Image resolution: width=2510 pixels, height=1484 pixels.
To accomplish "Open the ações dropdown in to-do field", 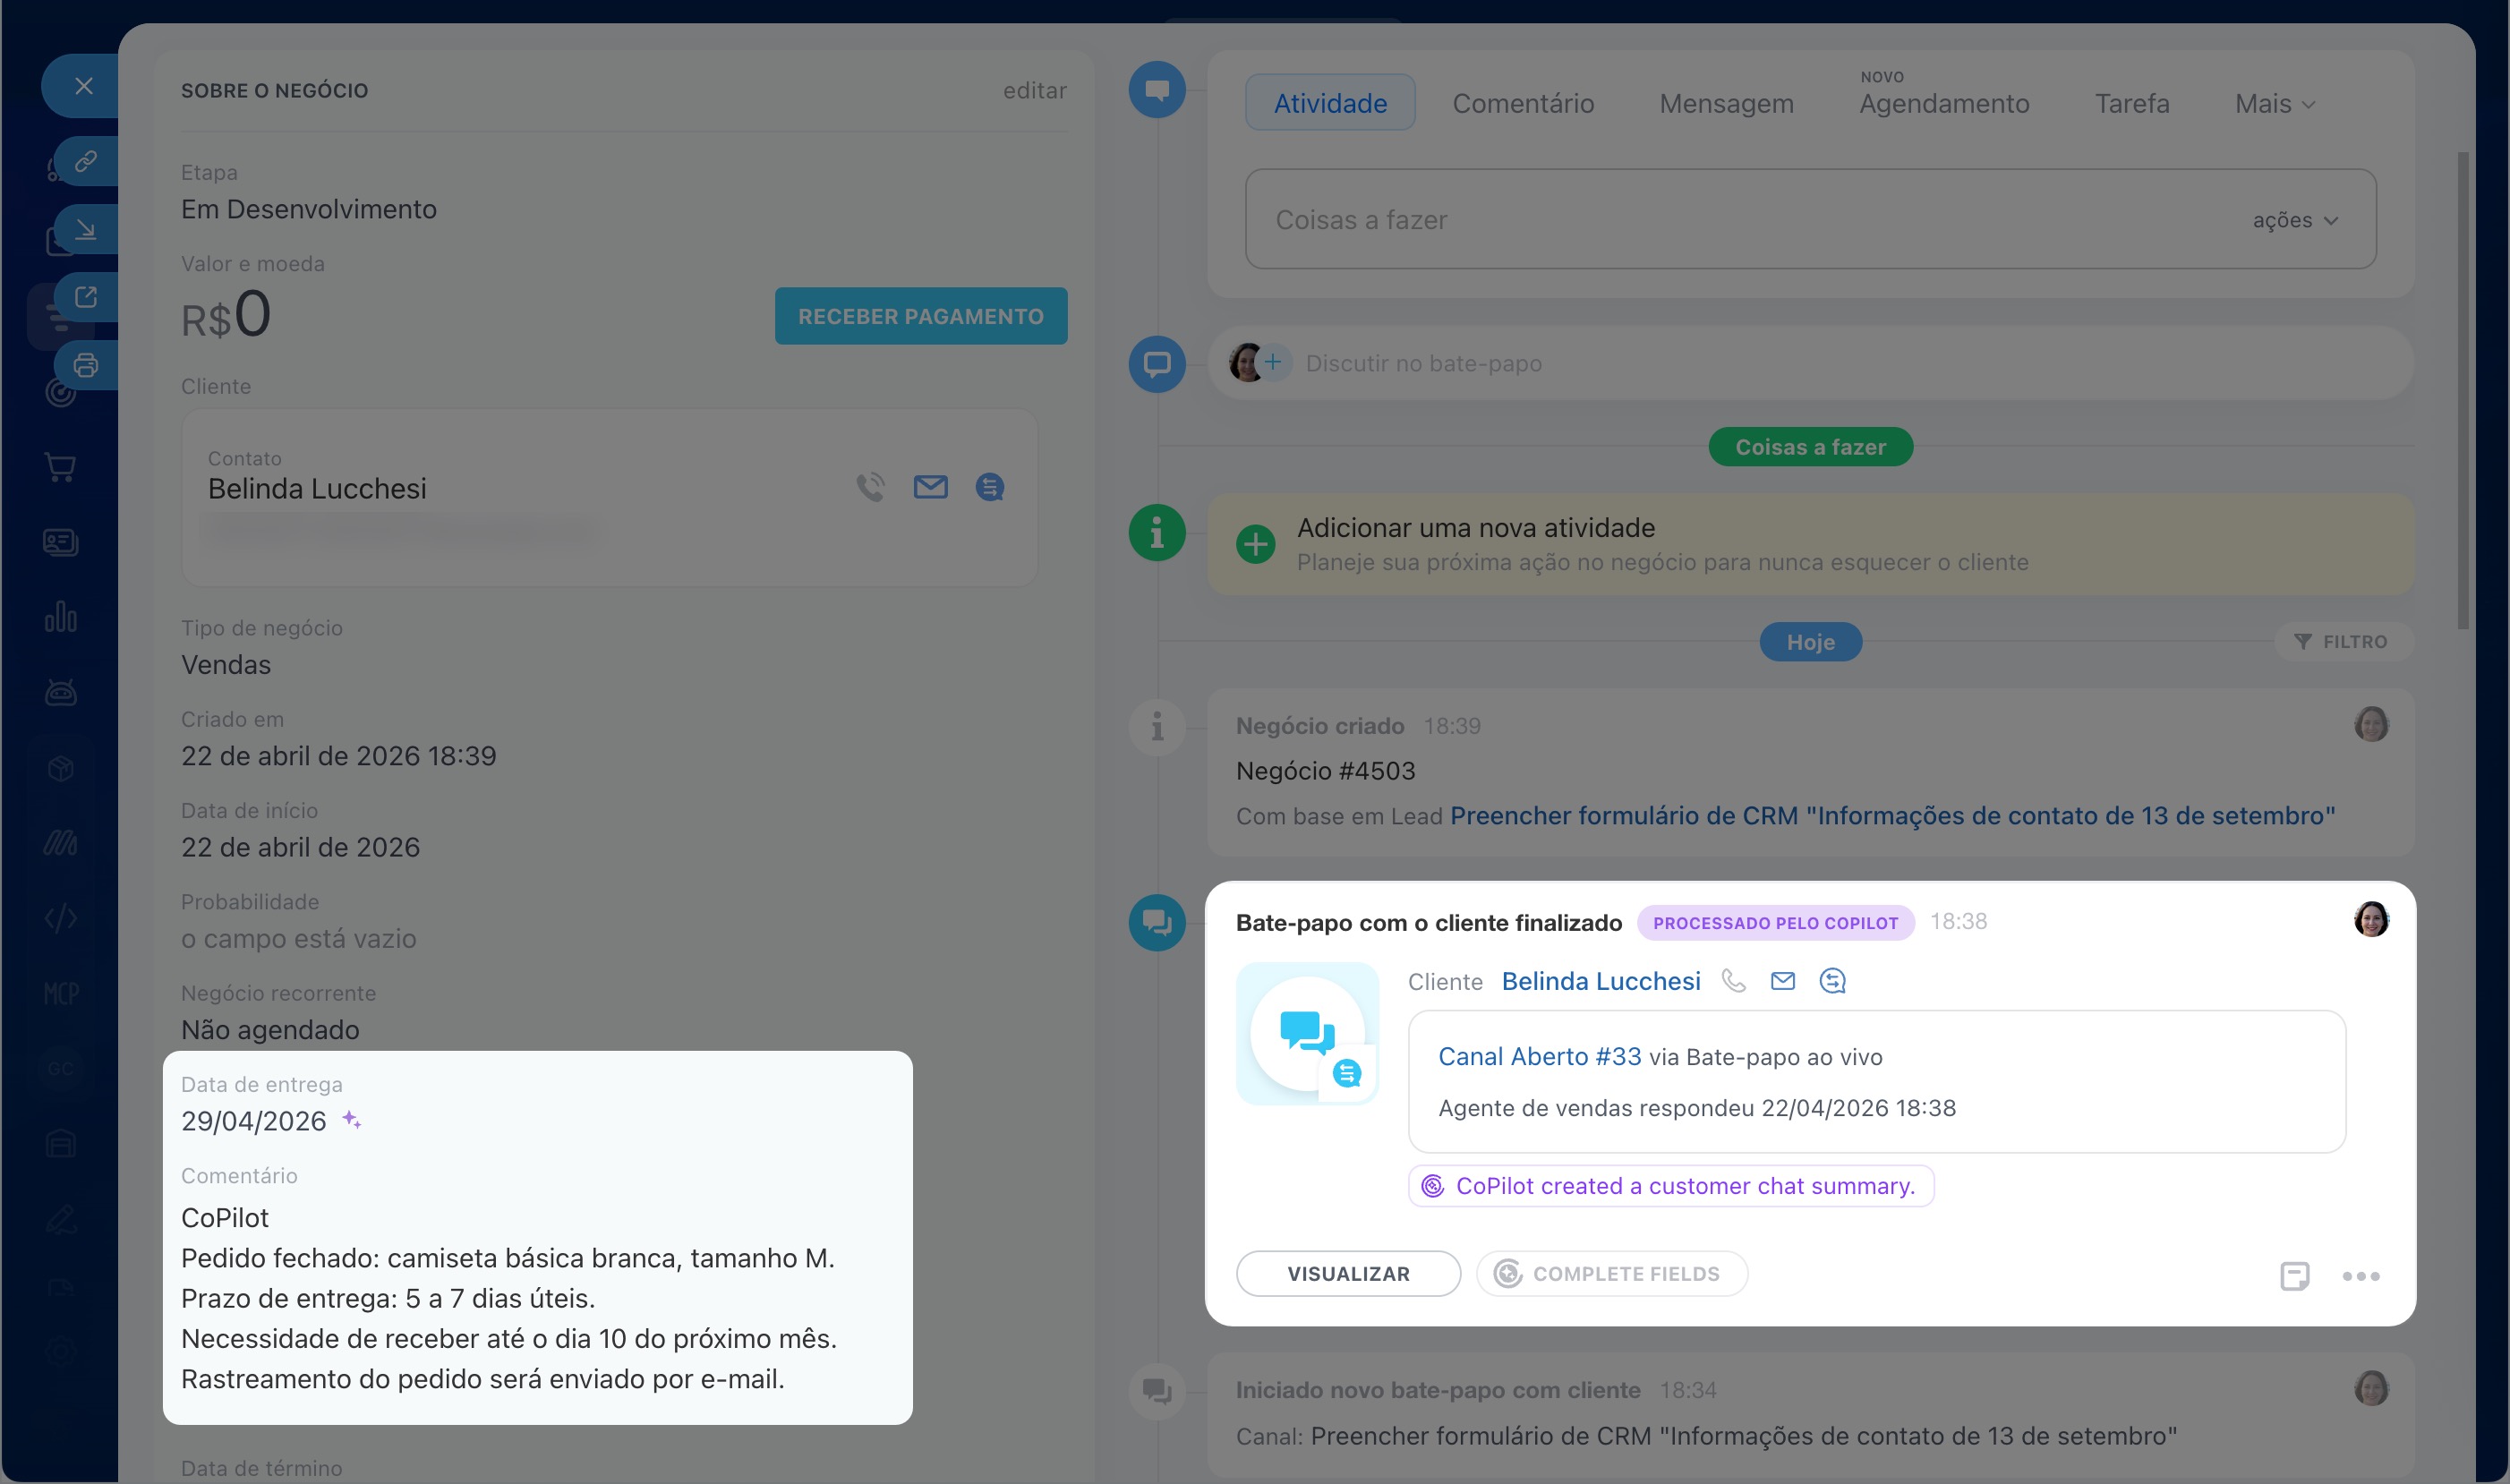I will click(x=2294, y=220).
